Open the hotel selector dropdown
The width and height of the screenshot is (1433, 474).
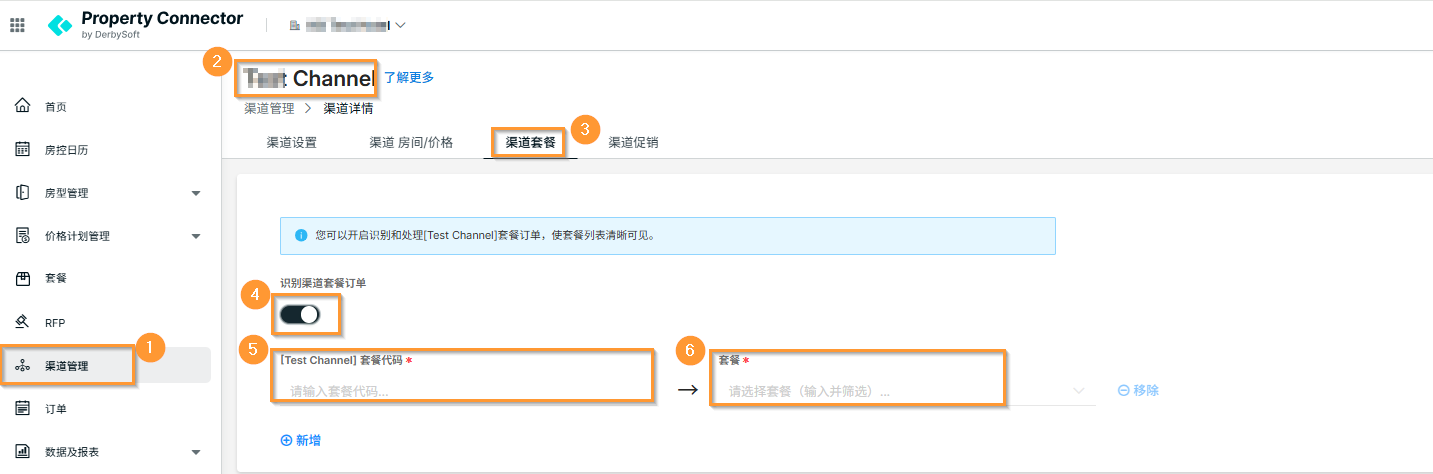pos(347,25)
